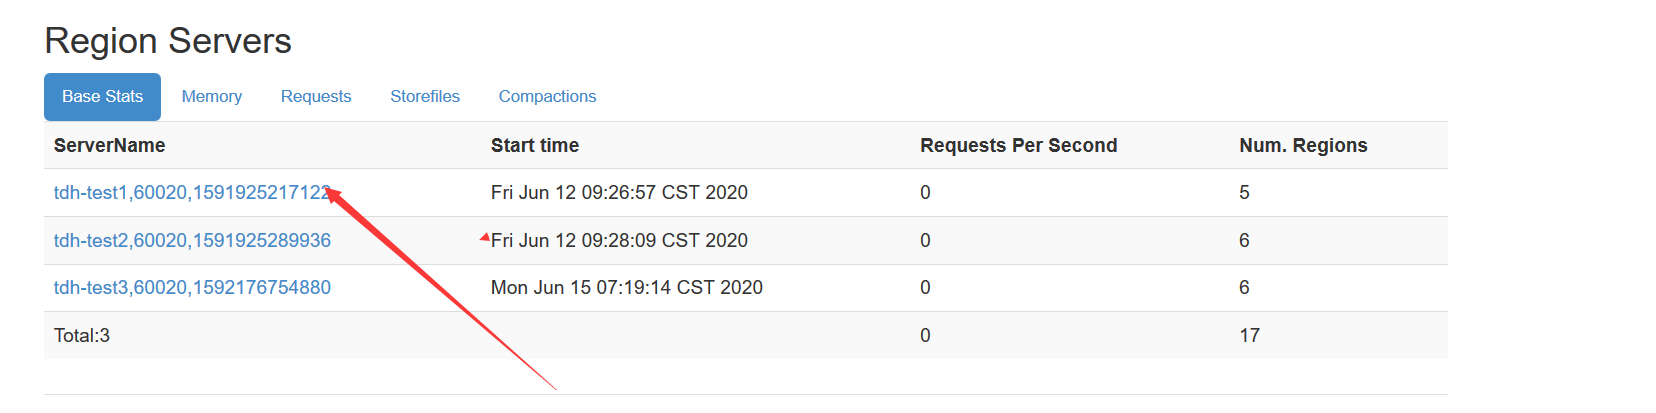Click the Start time column header
Image resolution: width=1656 pixels, height=413 pixels.
[x=534, y=146]
